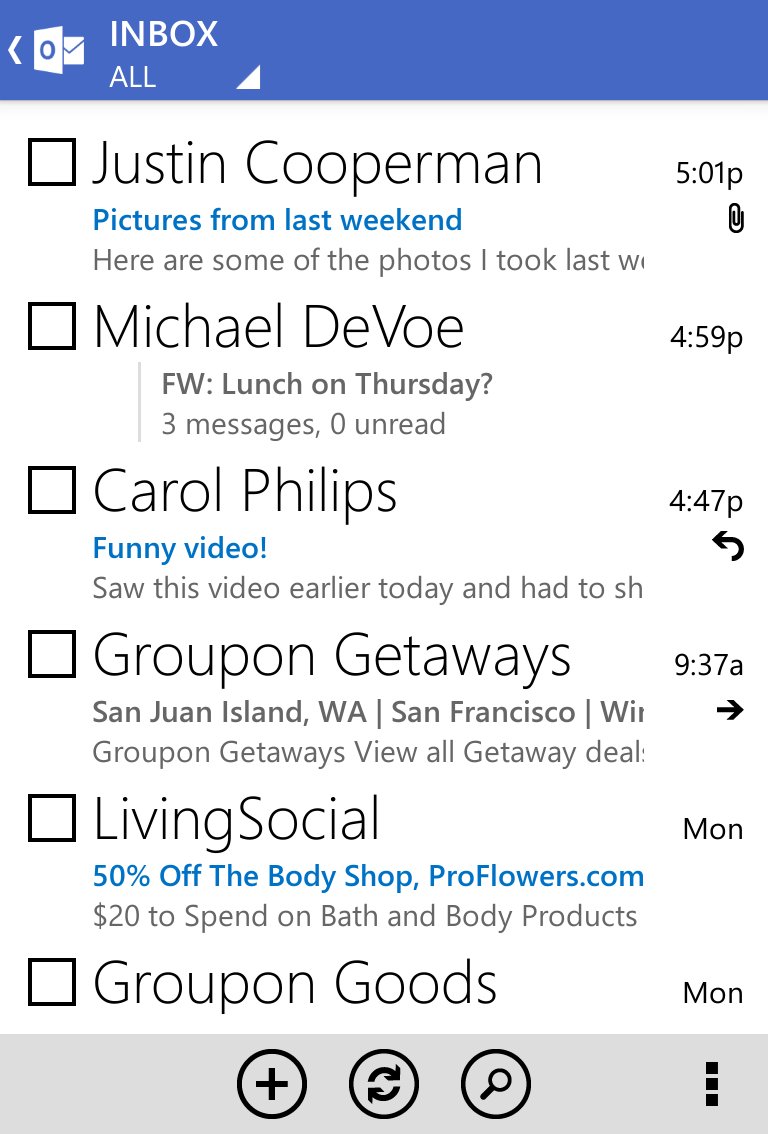The width and height of the screenshot is (768, 1134).
Task: Tap the new email plus icon
Action: click(272, 1084)
